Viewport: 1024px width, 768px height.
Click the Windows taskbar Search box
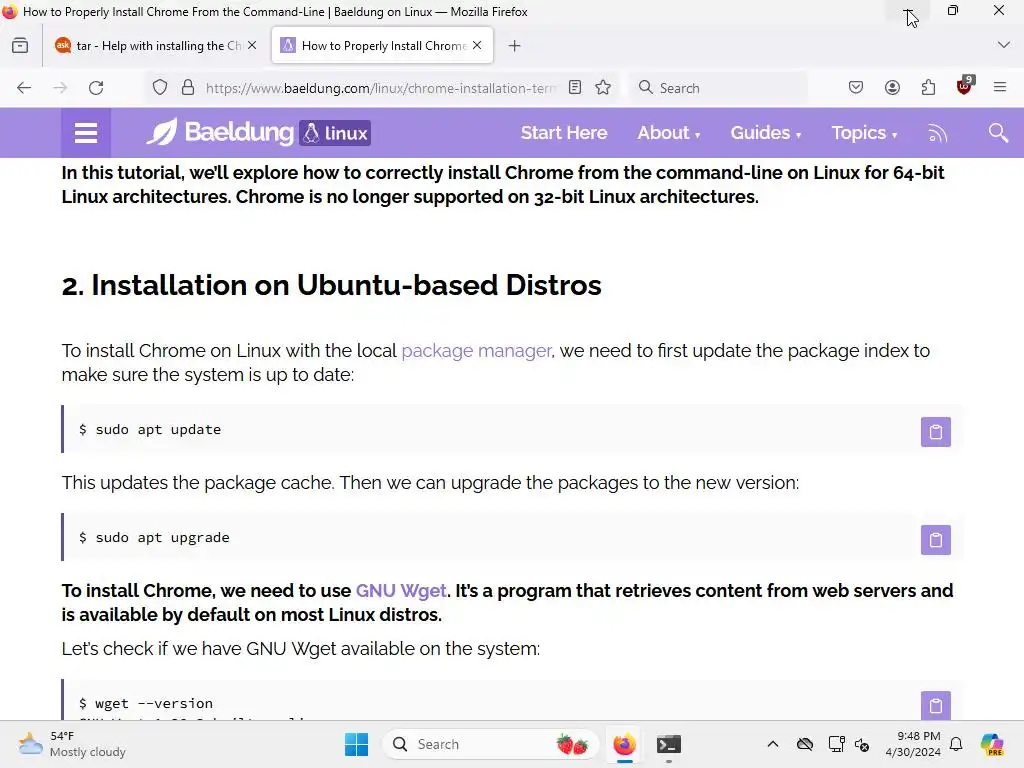coord(490,744)
